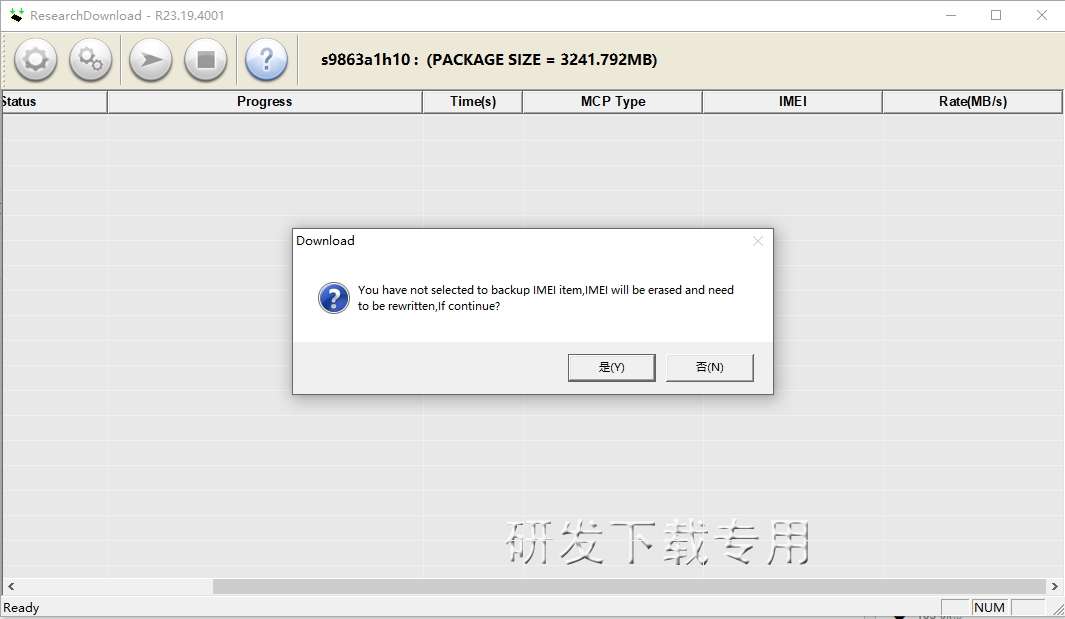This screenshot has width=1065, height=619.
Task: Click the blue question icon in dialog
Action: tap(333, 298)
